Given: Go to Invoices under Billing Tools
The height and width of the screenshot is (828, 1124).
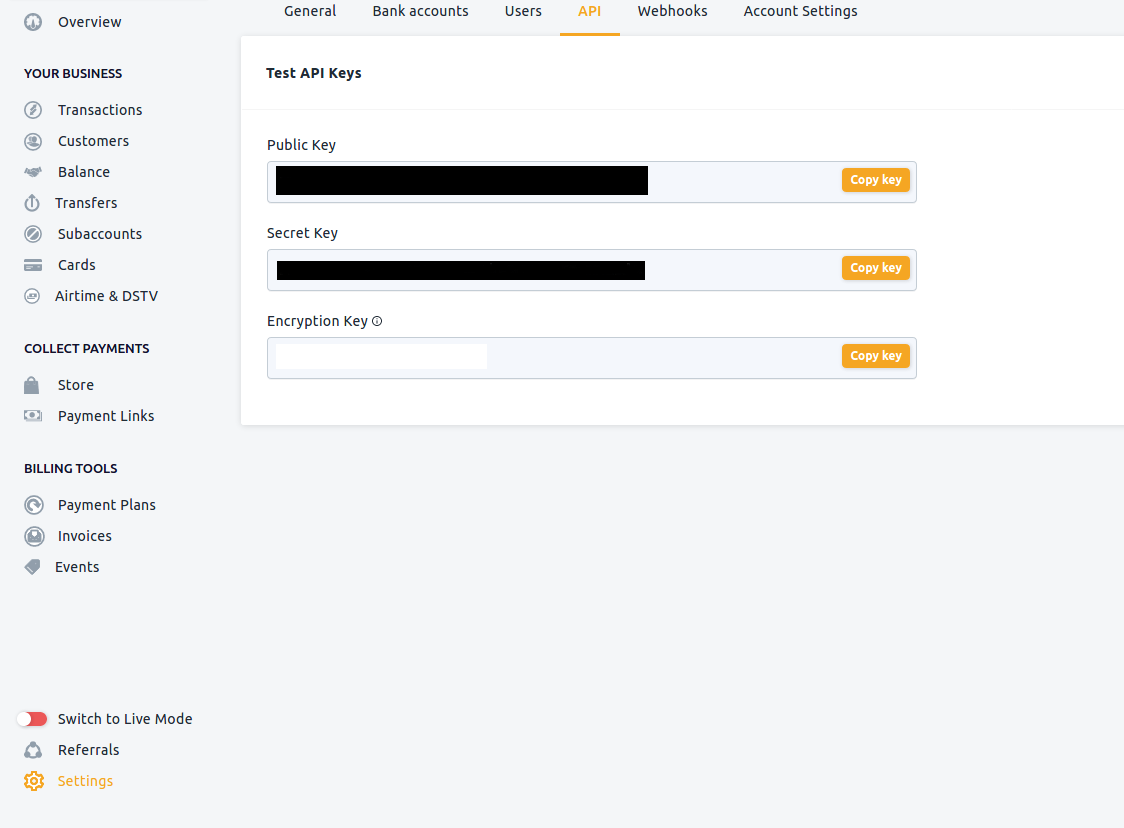Looking at the screenshot, I should click(x=85, y=536).
